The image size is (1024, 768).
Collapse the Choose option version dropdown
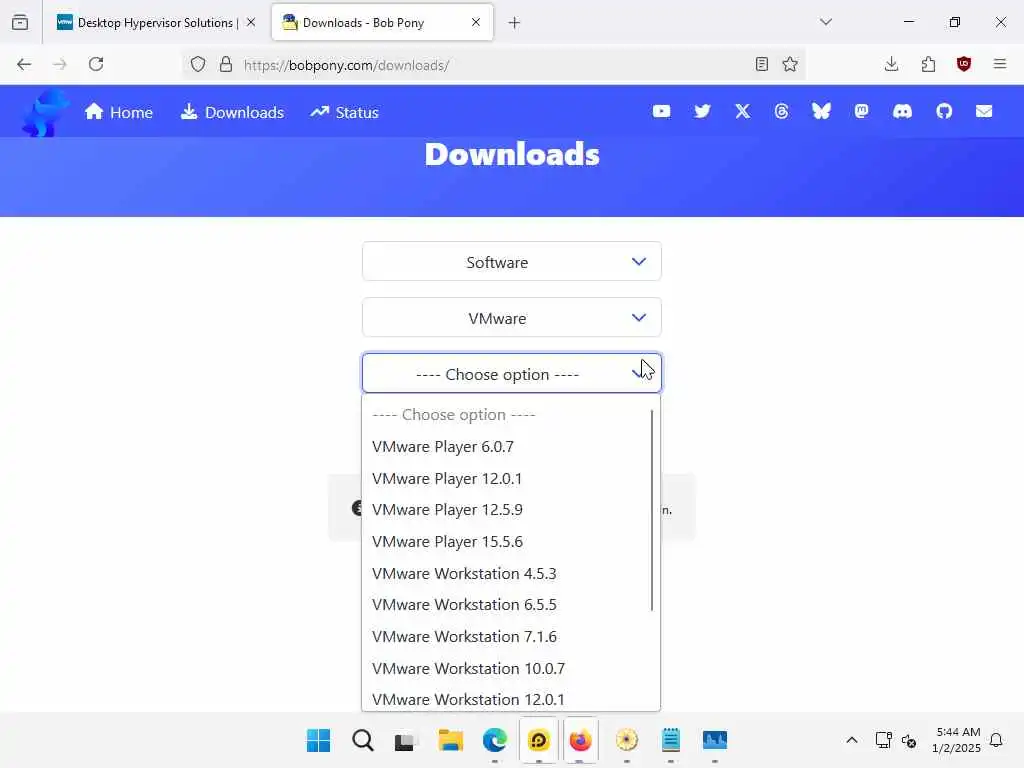(x=511, y=374)
